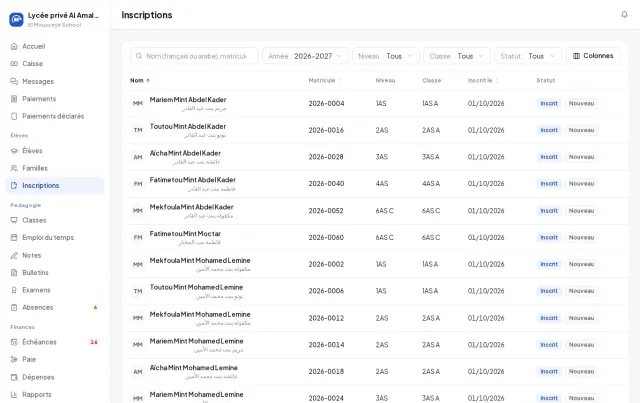This screenshot has width=640, height=403.
Task: Click the MM avatar of Mariem Mint Abdel Kader
Action: (138, 103)
